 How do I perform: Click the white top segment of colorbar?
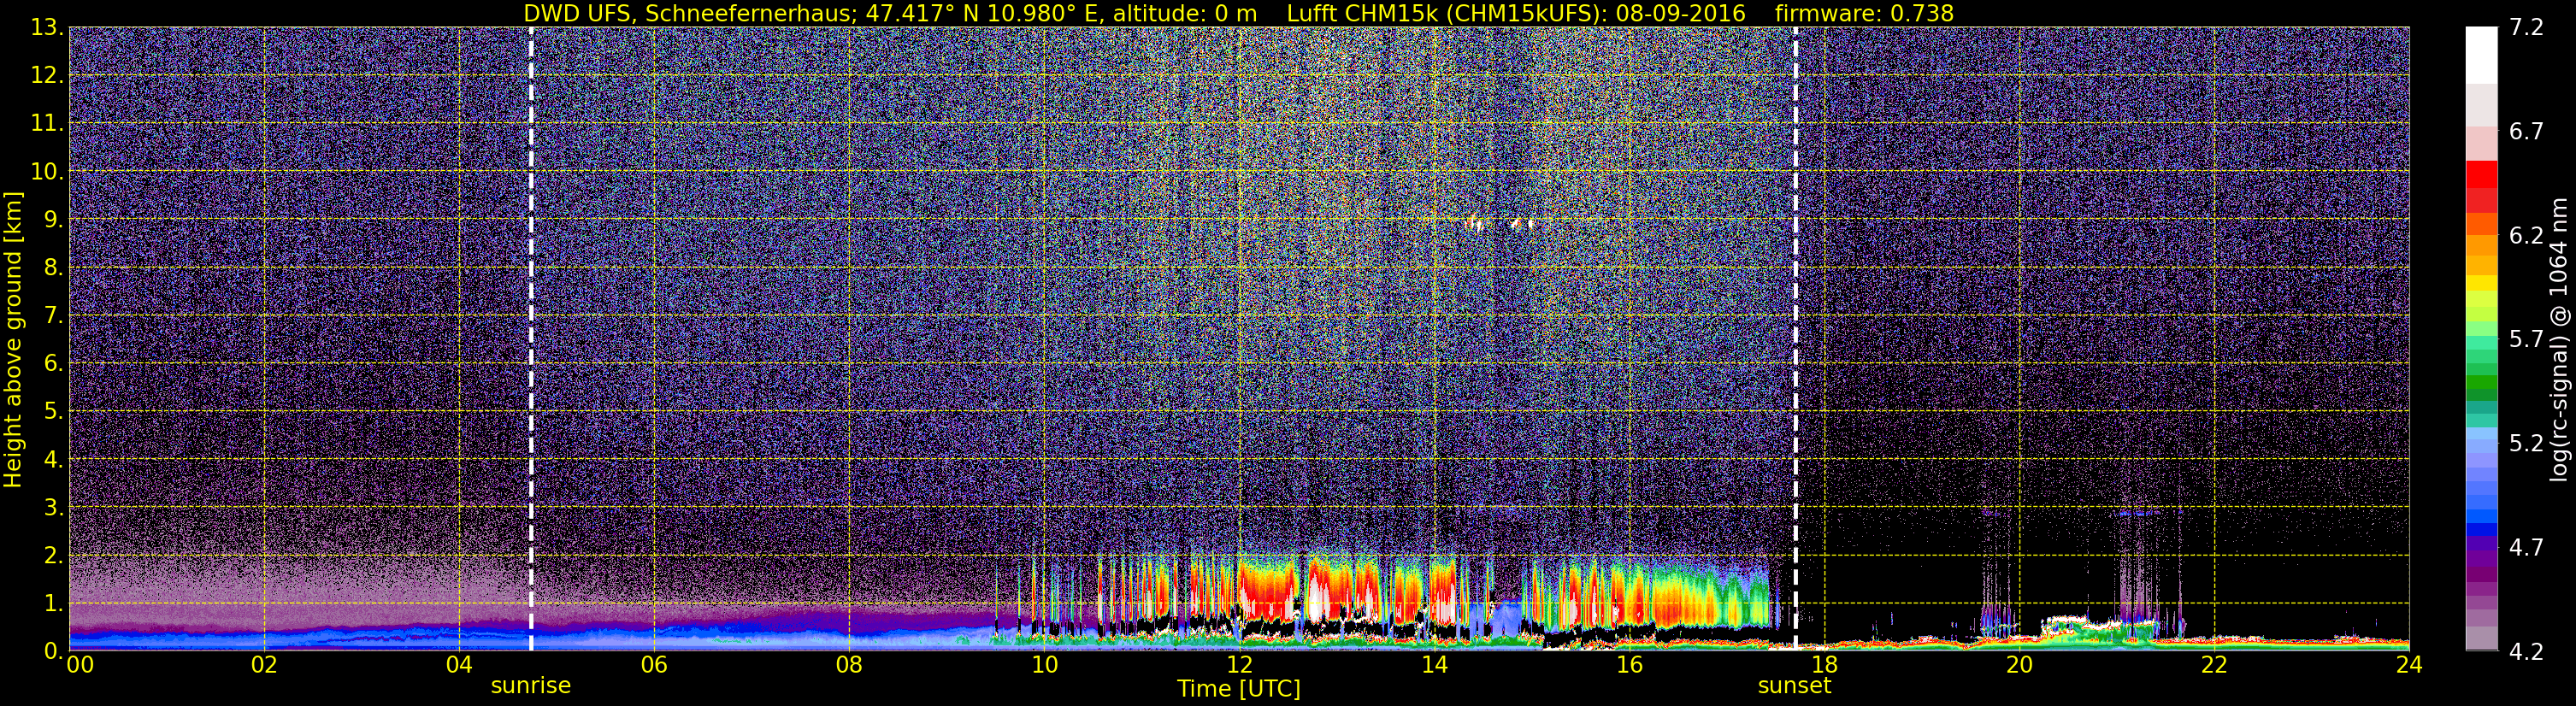coord(2481,55)
